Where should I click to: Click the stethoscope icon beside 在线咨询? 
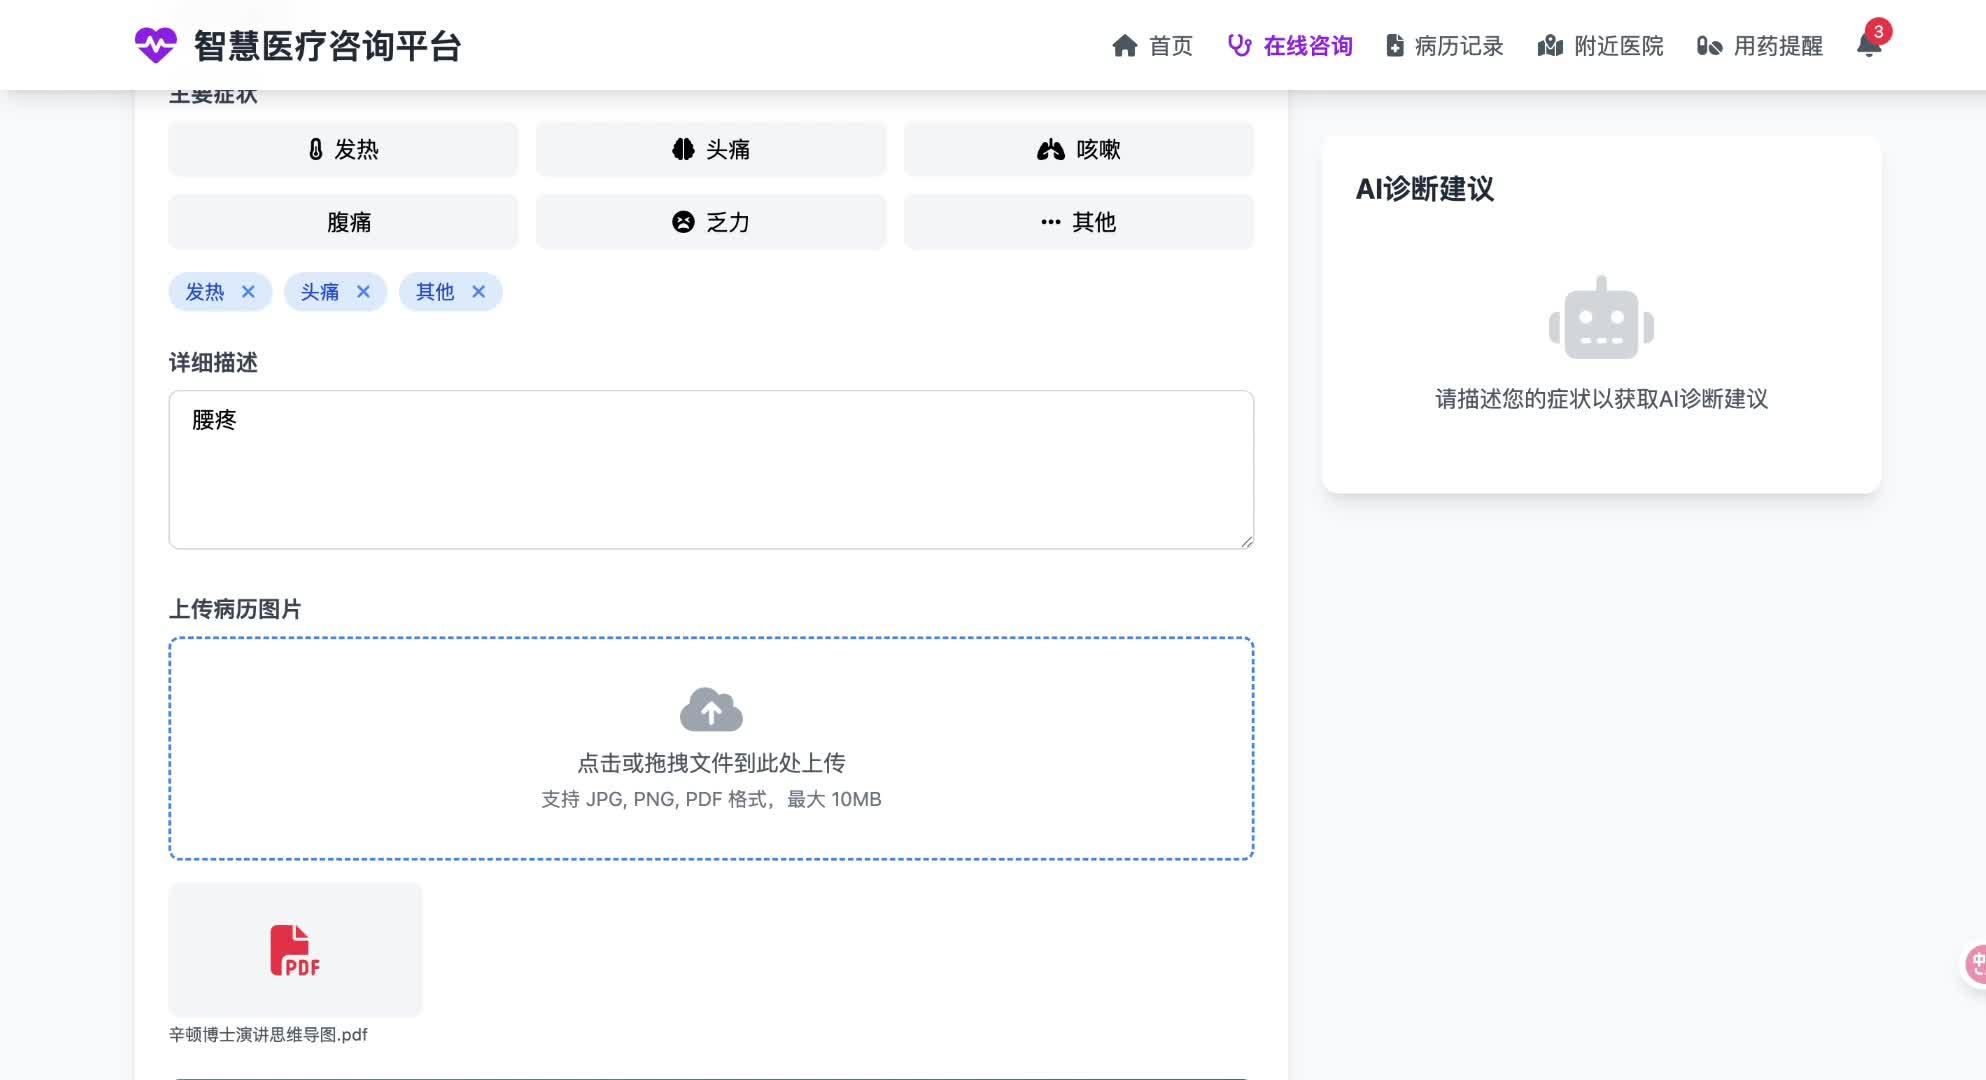pos(1240,46)
